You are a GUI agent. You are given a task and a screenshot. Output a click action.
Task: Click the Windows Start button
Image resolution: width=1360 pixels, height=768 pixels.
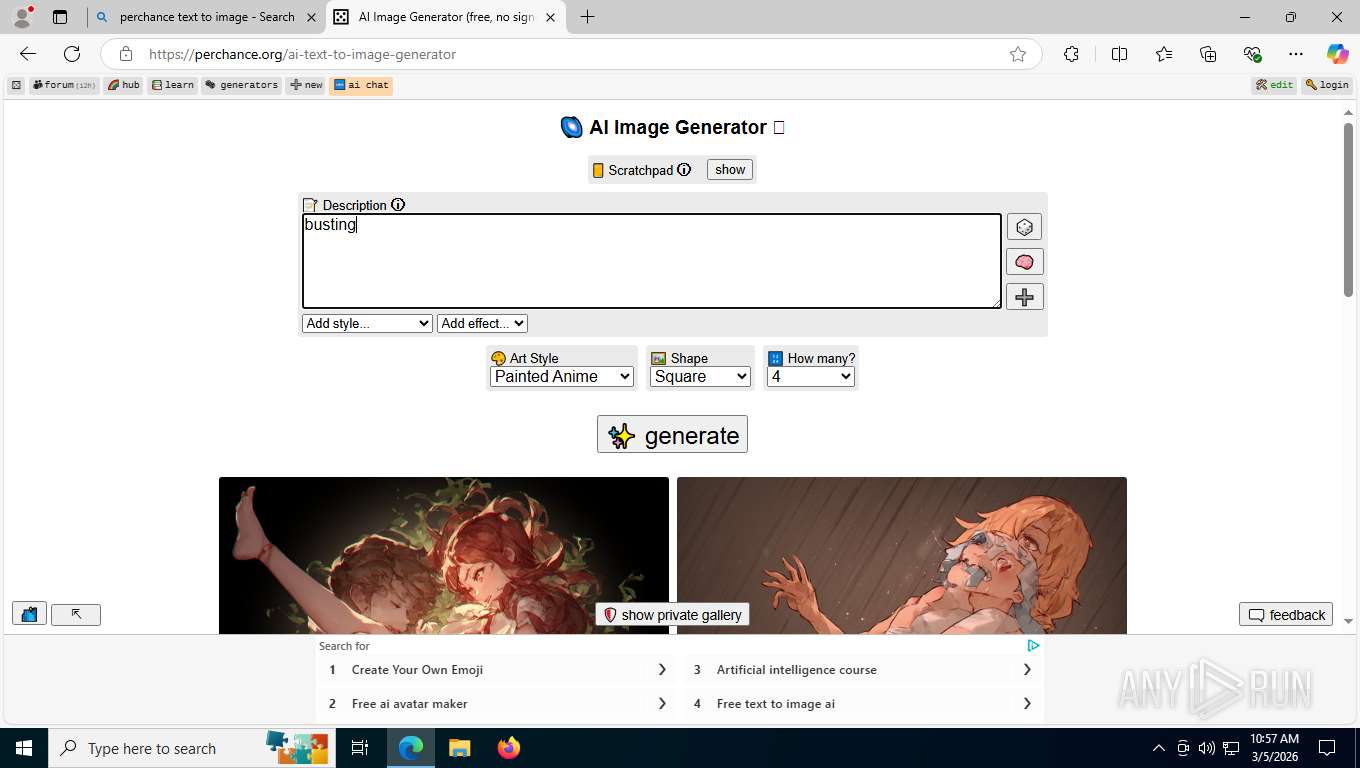pyautogui.click(x=23, y=748)
